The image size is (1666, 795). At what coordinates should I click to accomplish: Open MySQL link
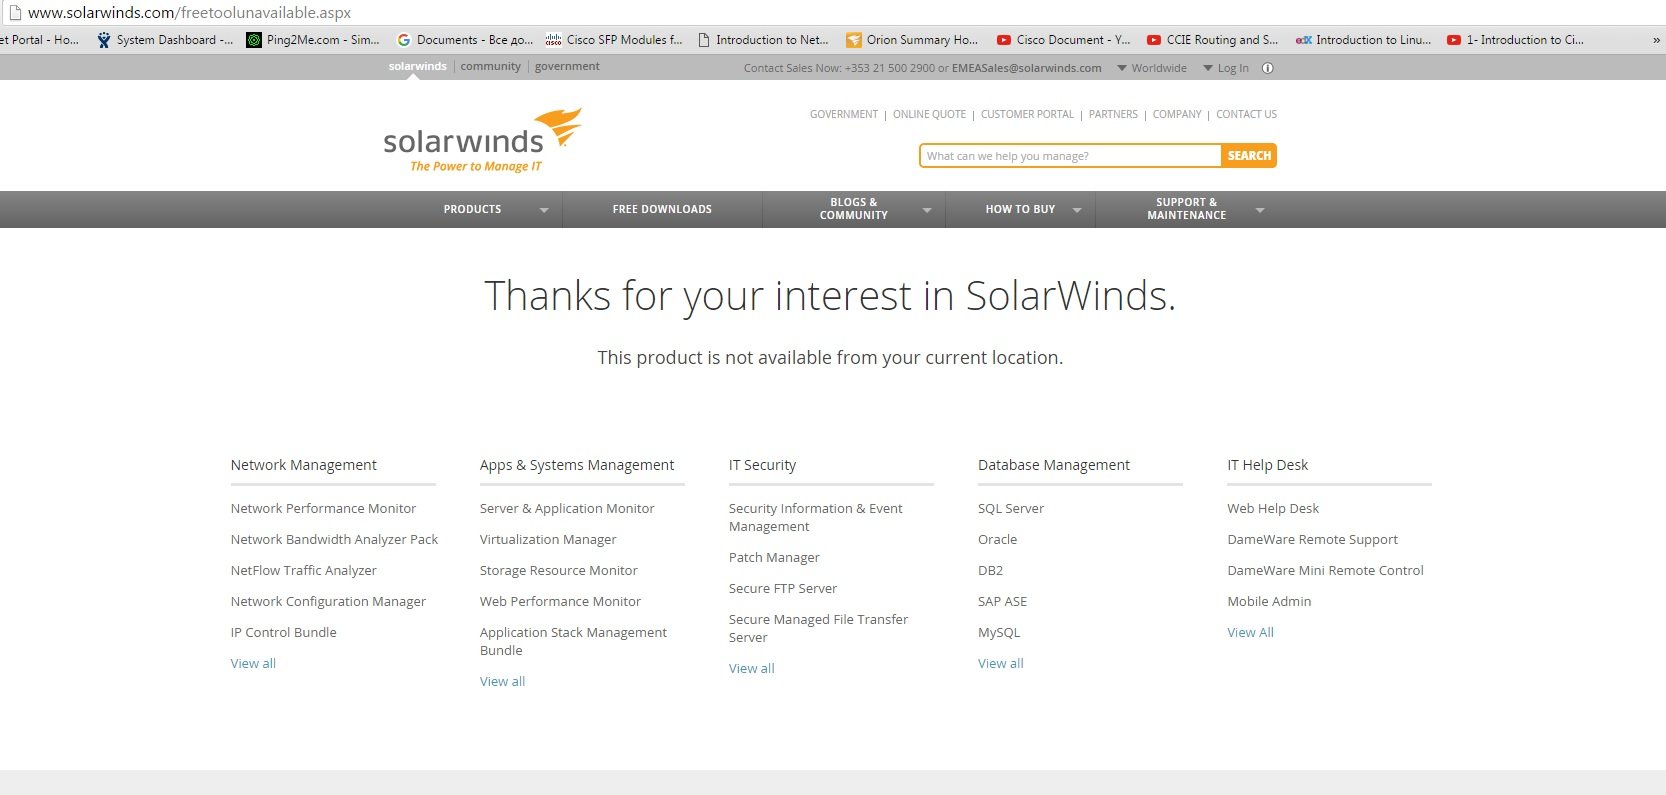tap(999, 632)
